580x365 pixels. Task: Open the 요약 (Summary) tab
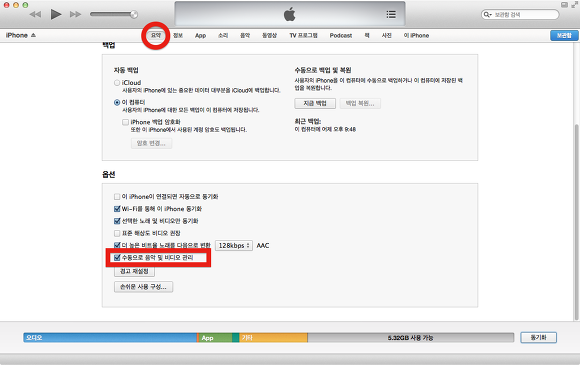[156, 36]
